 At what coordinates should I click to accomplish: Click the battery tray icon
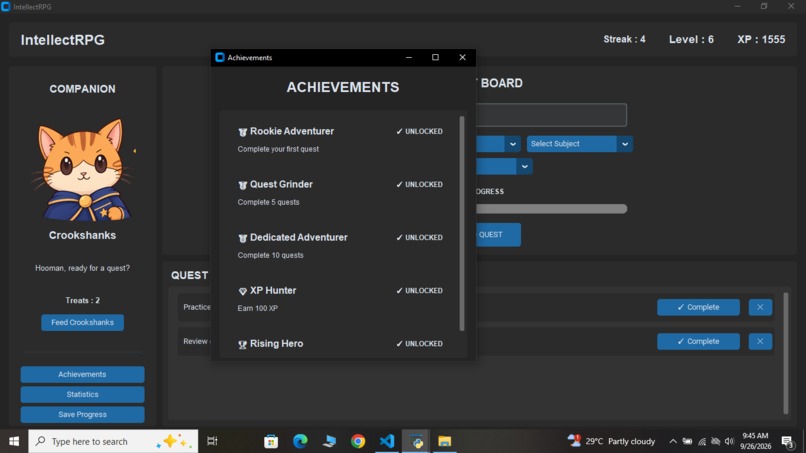click(687, 441)
